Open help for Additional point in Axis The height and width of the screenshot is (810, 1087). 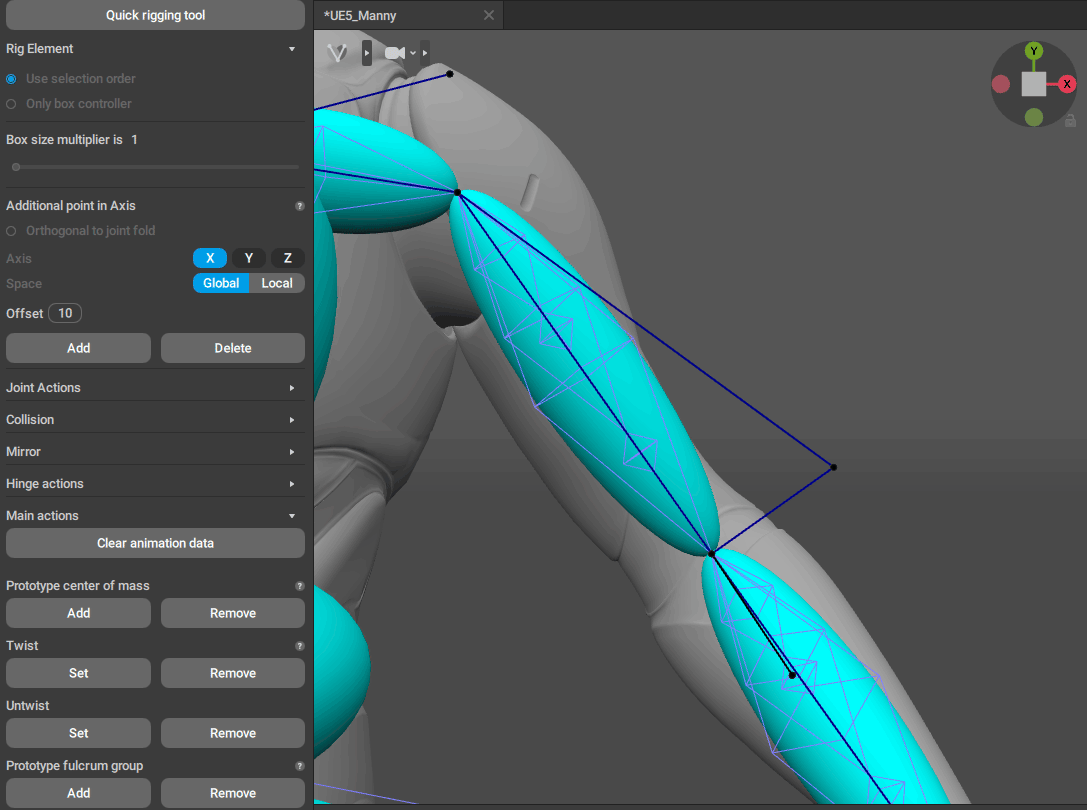click(299, 206)
